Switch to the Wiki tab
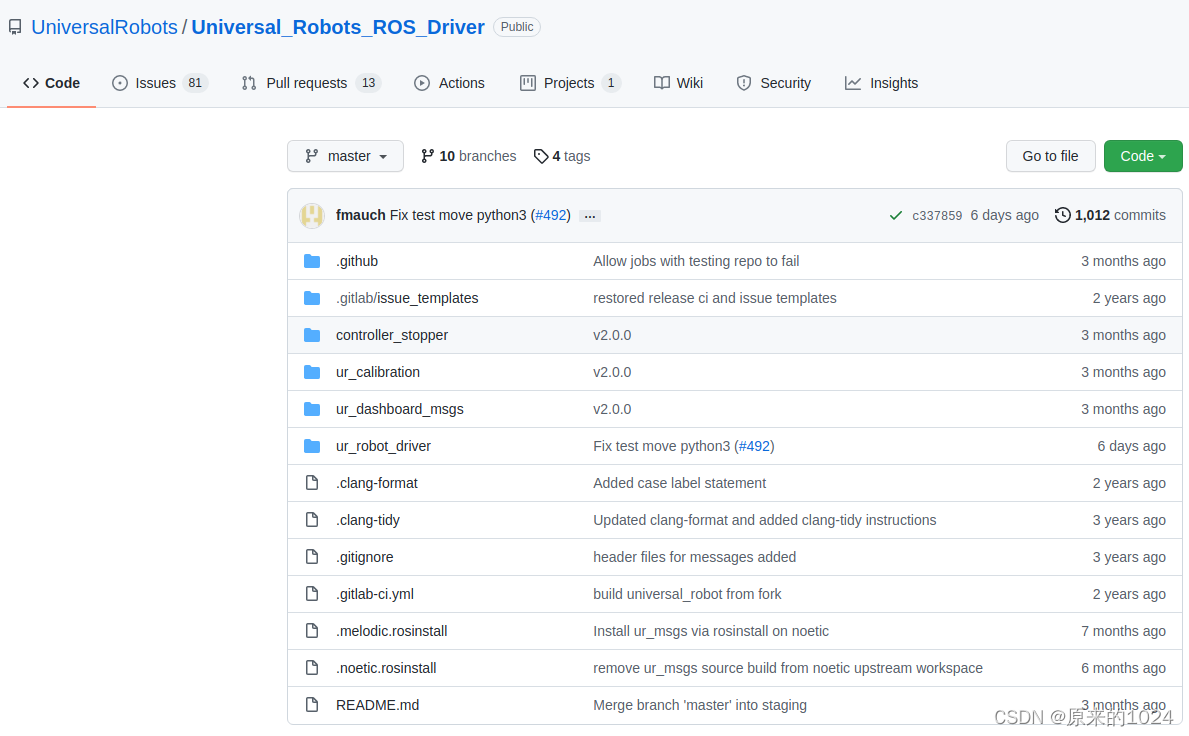 (x=679, y=83)
